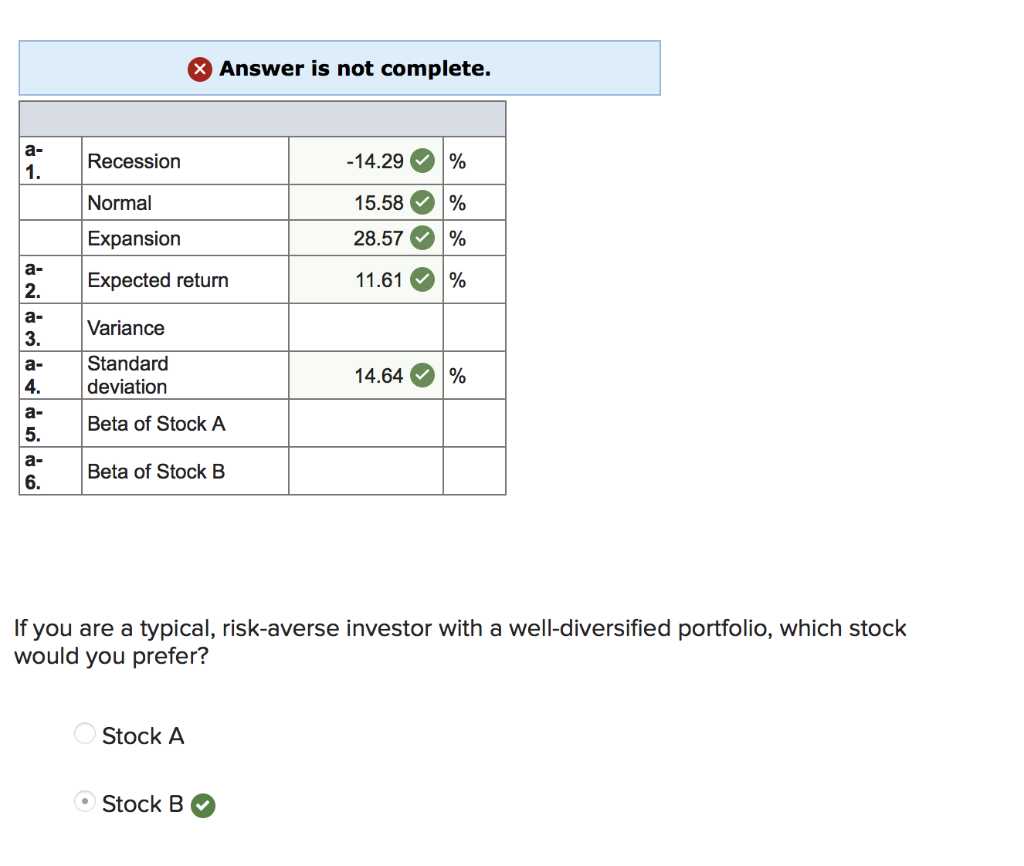1024x866 pixels.
Task: Click the percent sign beside 14.64
Action: 457,375
